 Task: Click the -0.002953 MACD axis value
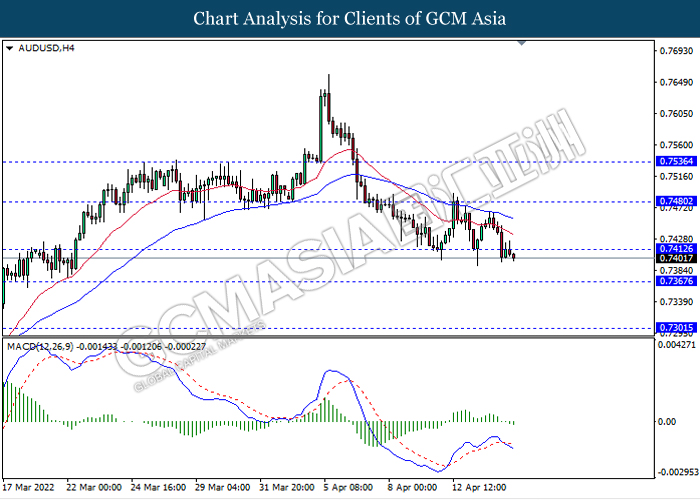coord(676,472)
